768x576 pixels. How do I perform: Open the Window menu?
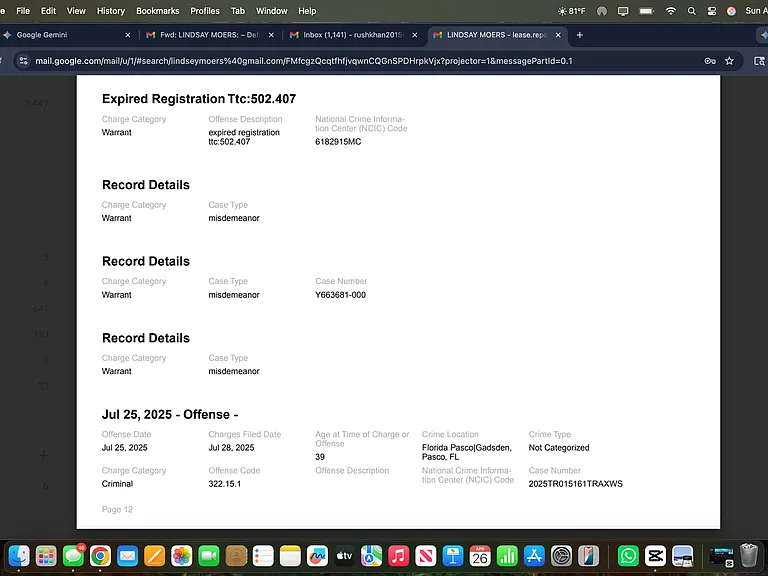click(x=271, y=11)
